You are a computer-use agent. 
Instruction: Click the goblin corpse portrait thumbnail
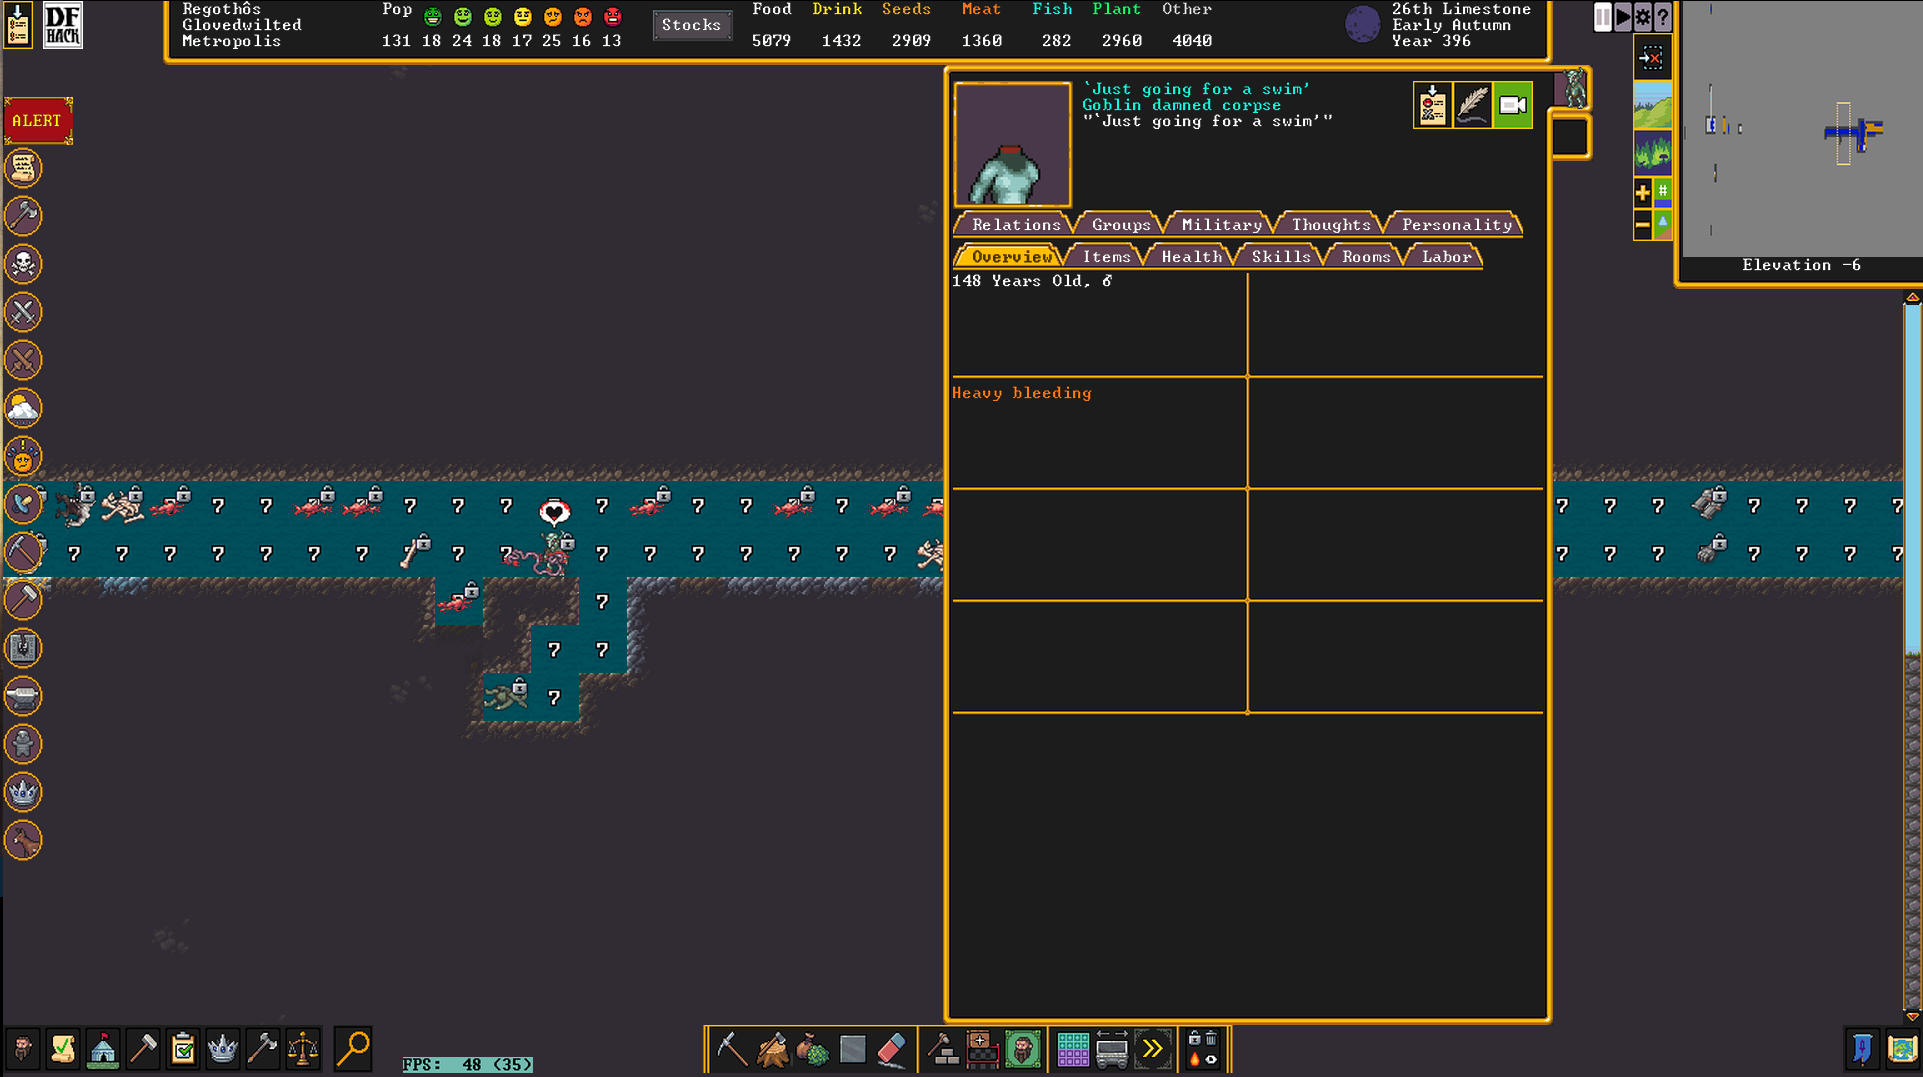pyautogui.click(x=1012, y=144)
